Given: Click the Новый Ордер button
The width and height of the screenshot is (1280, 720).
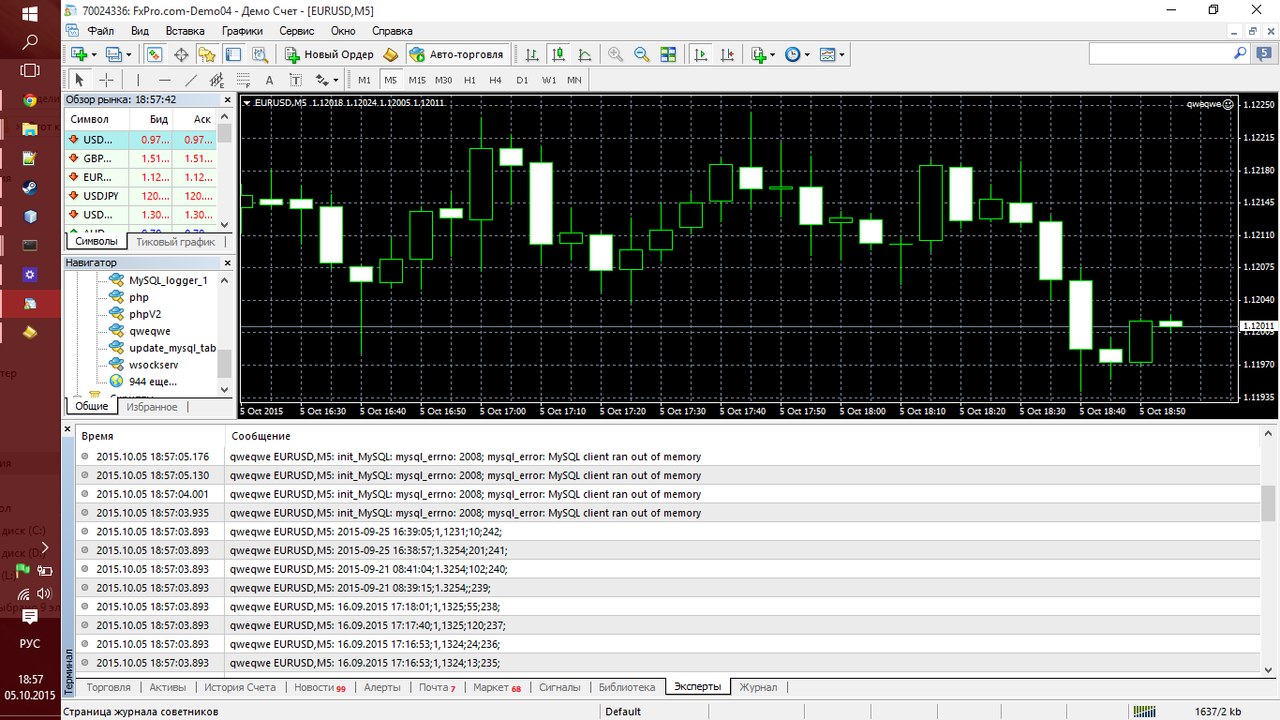Looking at the screenshot, I should (x=328, y=55).
